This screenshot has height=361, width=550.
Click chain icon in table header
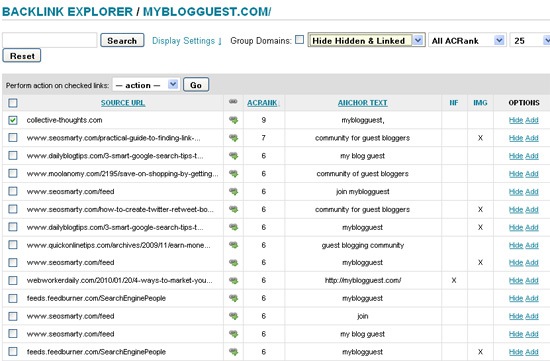(233, 102)
